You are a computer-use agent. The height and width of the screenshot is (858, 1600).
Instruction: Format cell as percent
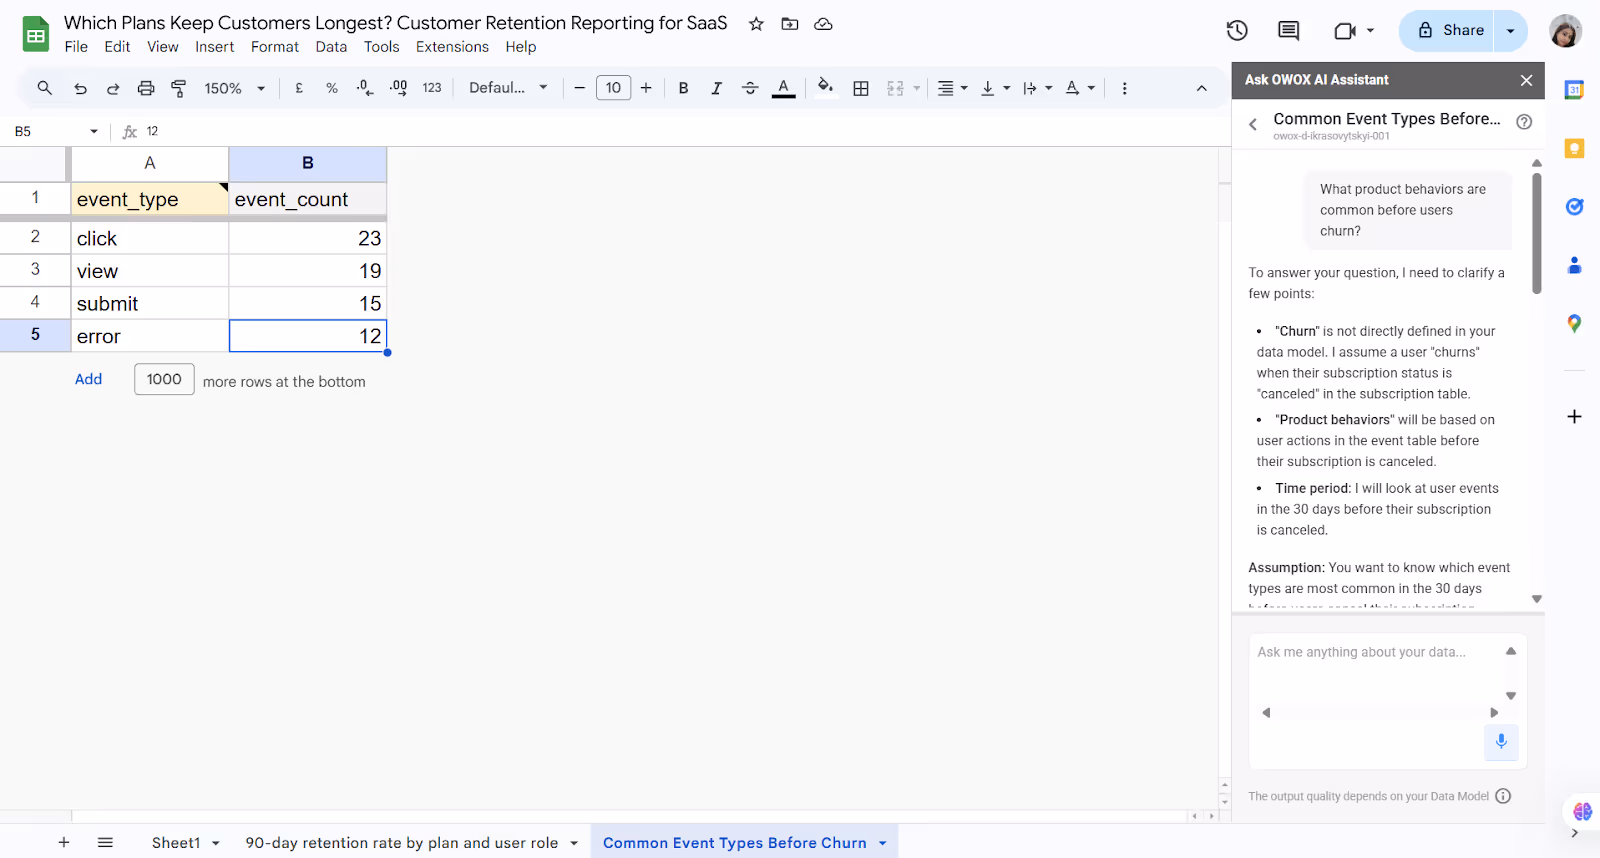(x=332, y=88)
